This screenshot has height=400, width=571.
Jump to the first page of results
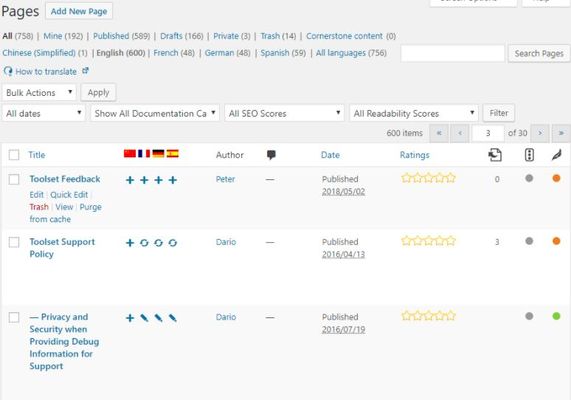coord(439,133)
